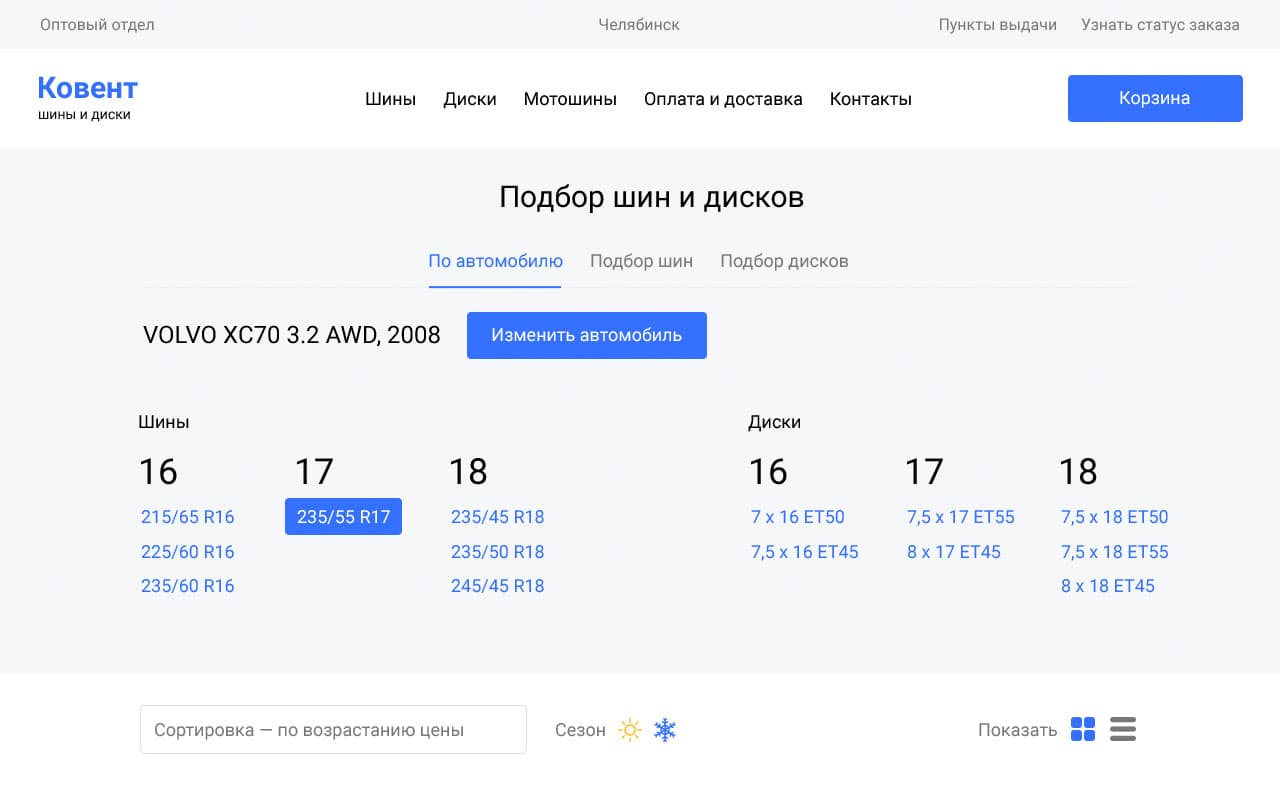The height and width of the screenshot is (800, 1280).
Task: Go to Оплата и доставка page
Action: [x=723, y=99]
